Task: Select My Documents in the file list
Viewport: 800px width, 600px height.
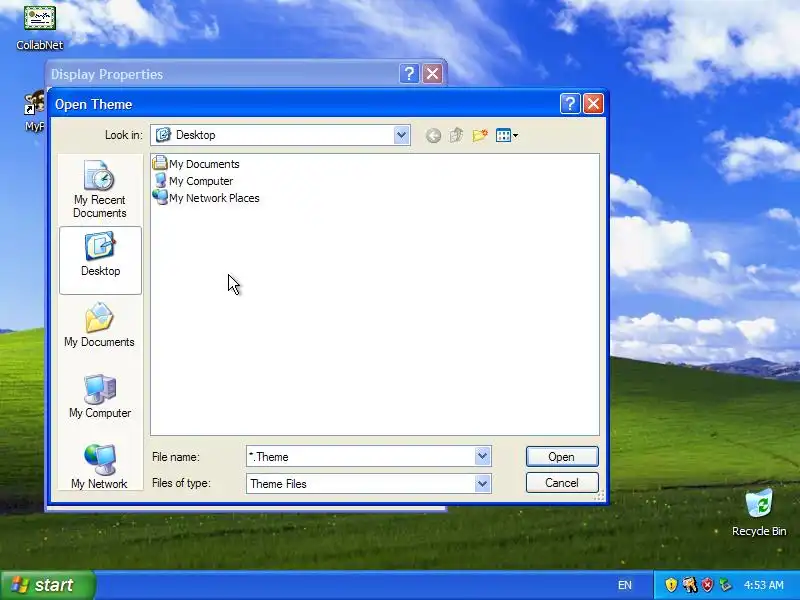Action: (196, 164)
